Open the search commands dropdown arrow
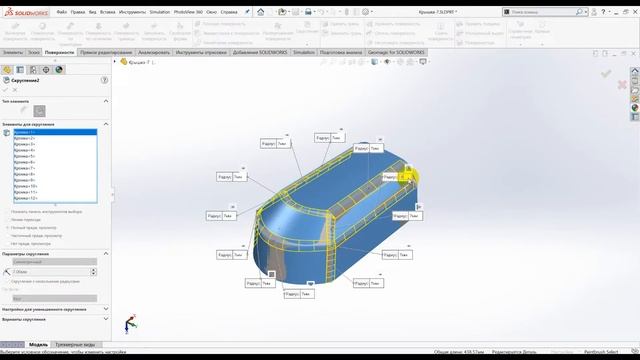Viewport: 640px width, 360px height. pos(586,12)
